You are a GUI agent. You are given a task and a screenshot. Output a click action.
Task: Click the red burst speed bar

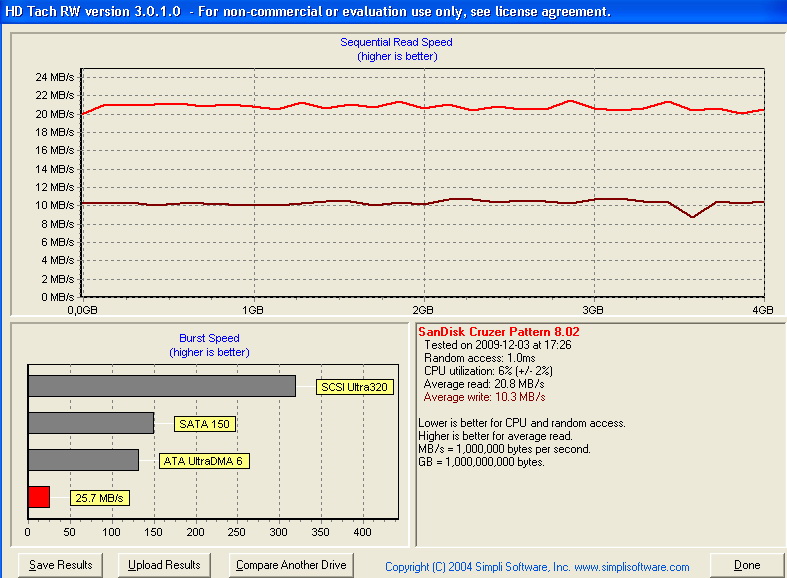point(39,497)
